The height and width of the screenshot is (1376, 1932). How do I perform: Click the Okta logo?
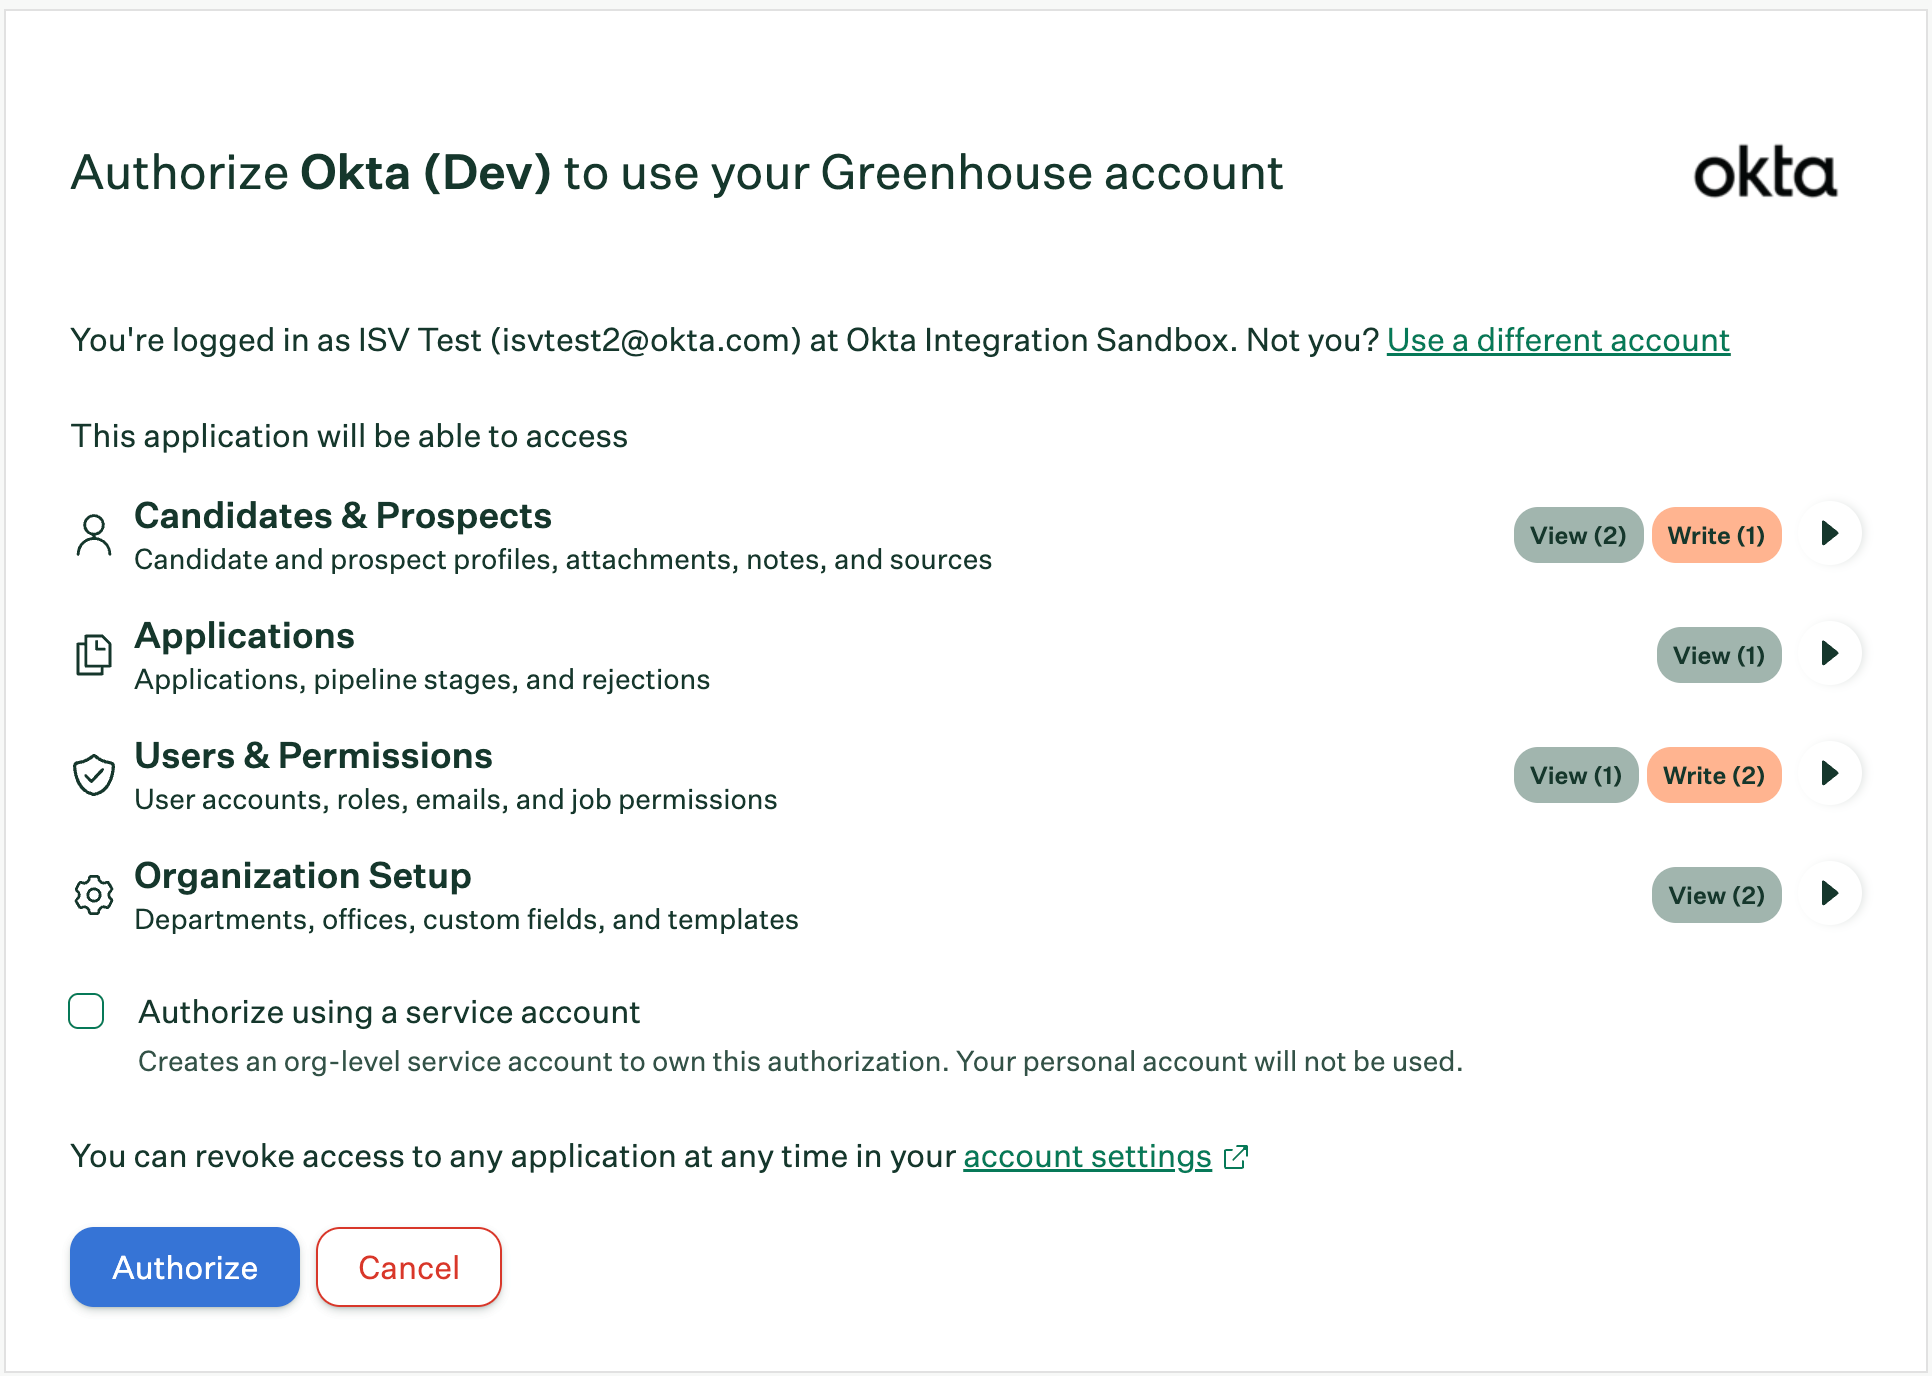click(1765, 172)
